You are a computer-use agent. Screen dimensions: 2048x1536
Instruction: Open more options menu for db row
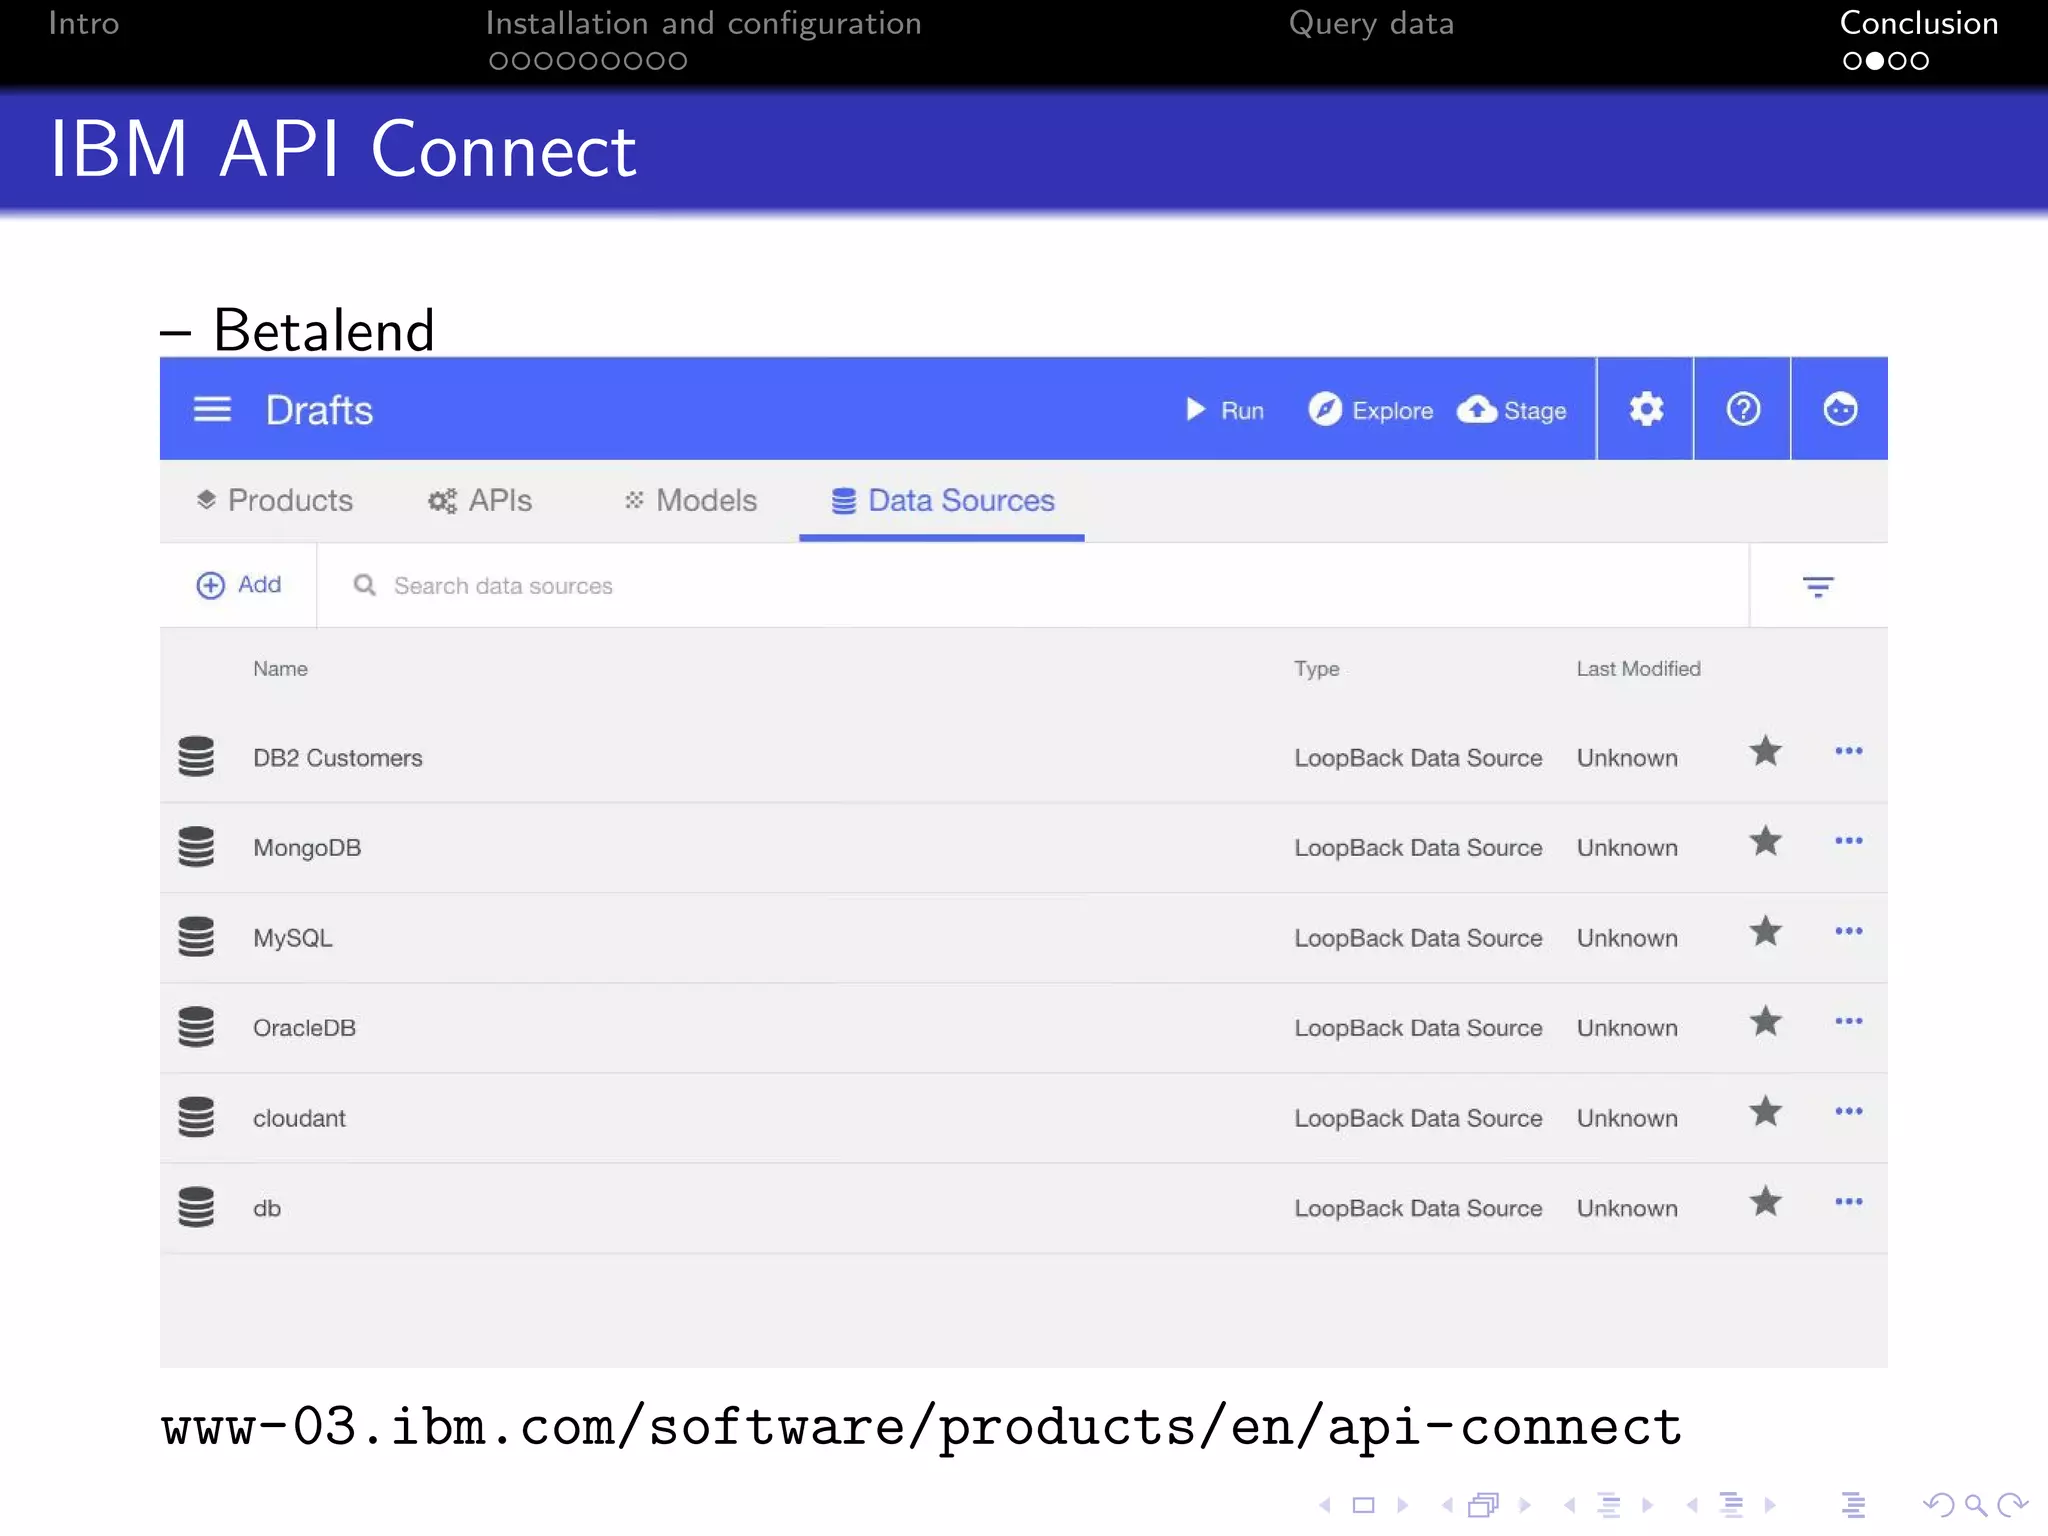1849,1201
